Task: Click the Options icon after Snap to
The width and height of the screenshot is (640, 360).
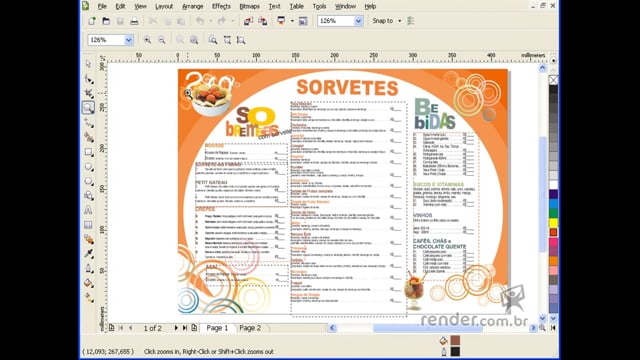Action: pyautogui.click(x=411, y=21)
